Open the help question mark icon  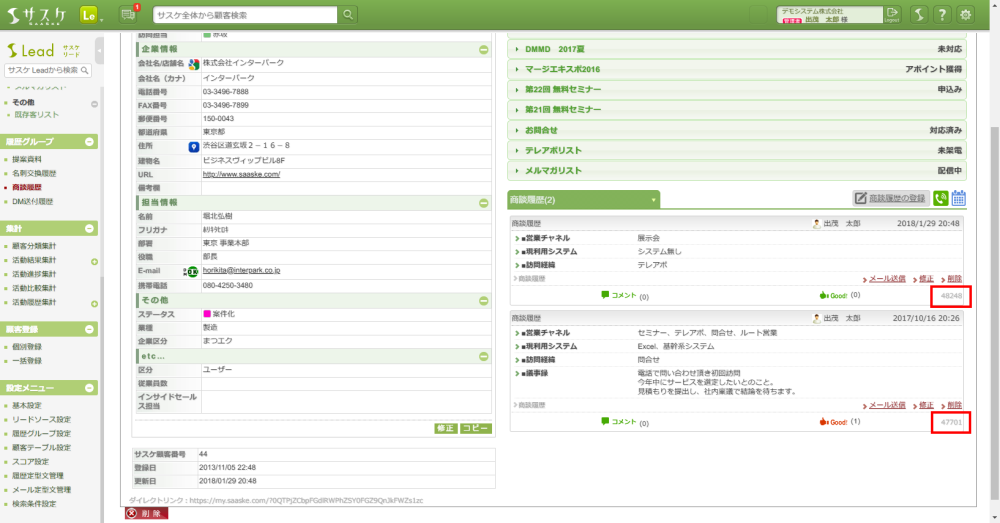pos(941,14)
